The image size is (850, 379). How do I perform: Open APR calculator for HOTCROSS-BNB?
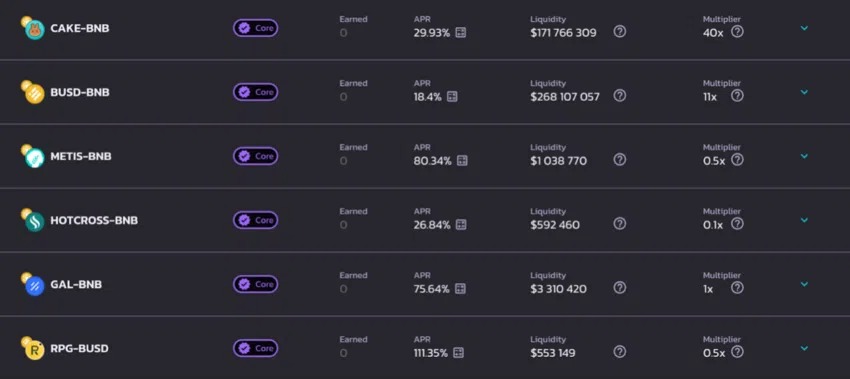tap(461, 224)
